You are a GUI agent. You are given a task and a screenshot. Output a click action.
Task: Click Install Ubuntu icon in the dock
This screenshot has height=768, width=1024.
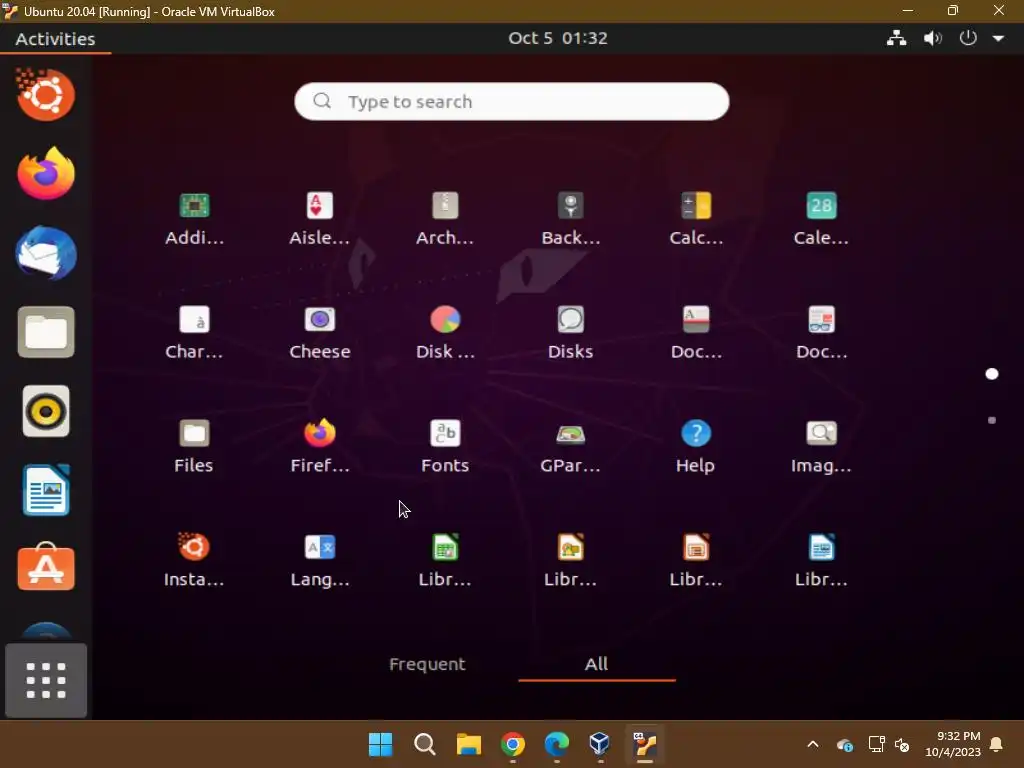[46, 95]
